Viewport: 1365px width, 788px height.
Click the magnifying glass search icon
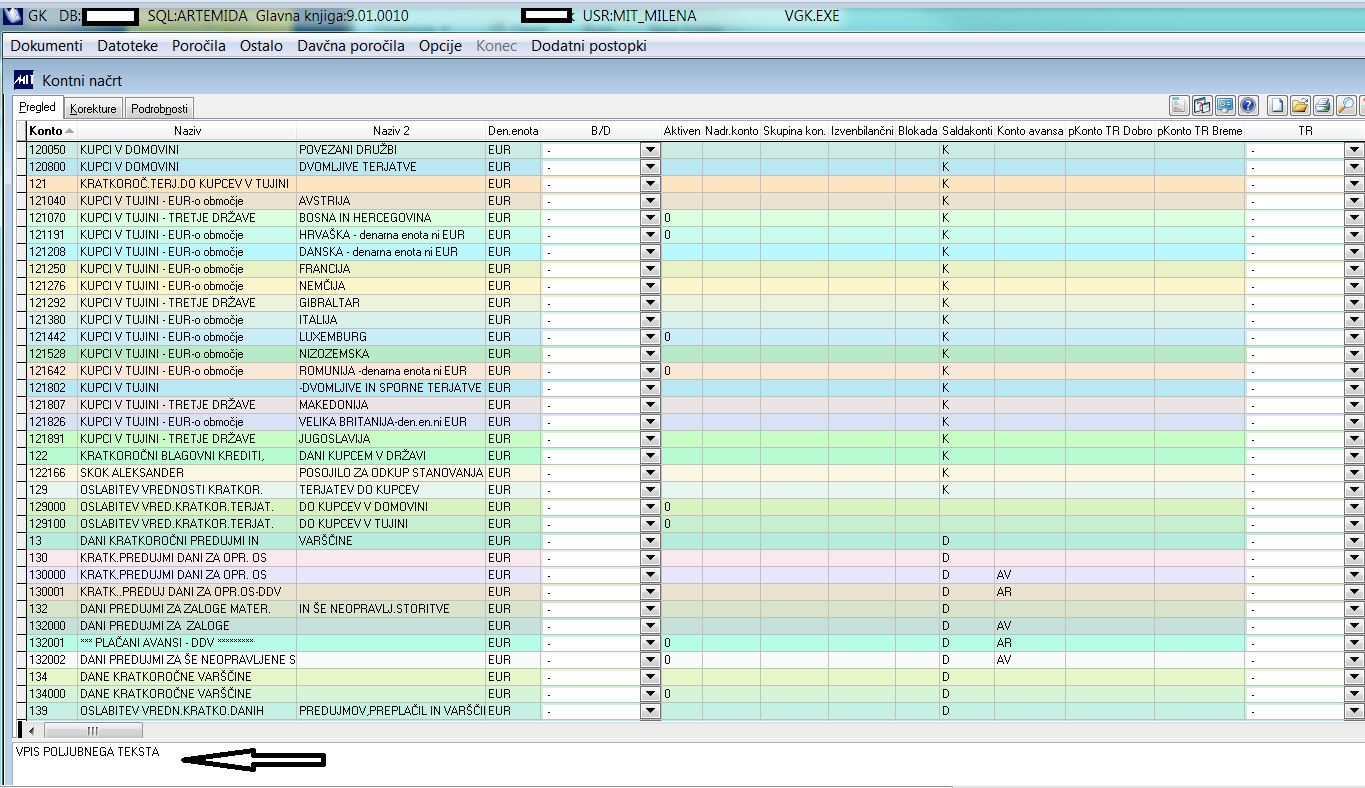[x=1346, y=106]
